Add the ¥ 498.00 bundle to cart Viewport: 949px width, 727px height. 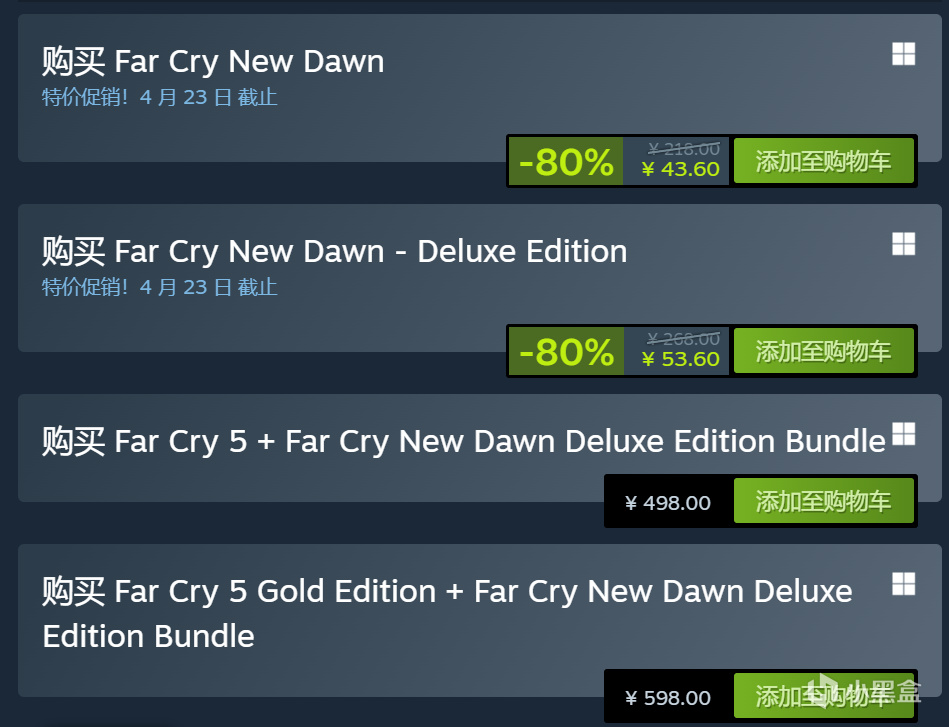[823, 501]
